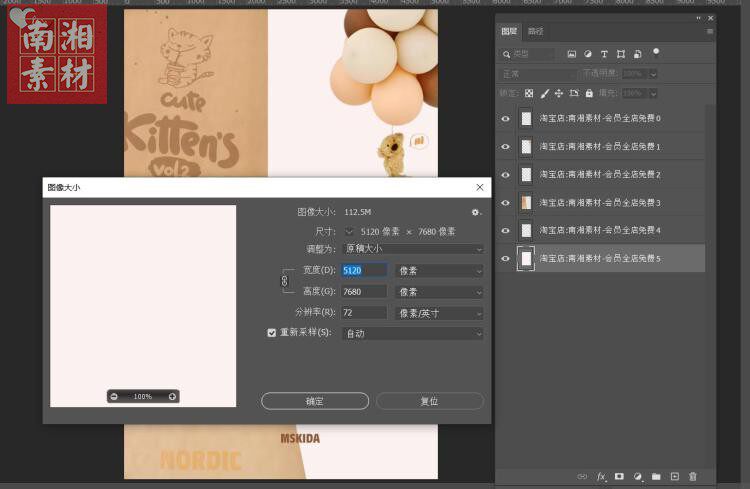Collapse the panel with double-arrow icon
The width and height of the screenshot is (750, 489).
[698, 18]
